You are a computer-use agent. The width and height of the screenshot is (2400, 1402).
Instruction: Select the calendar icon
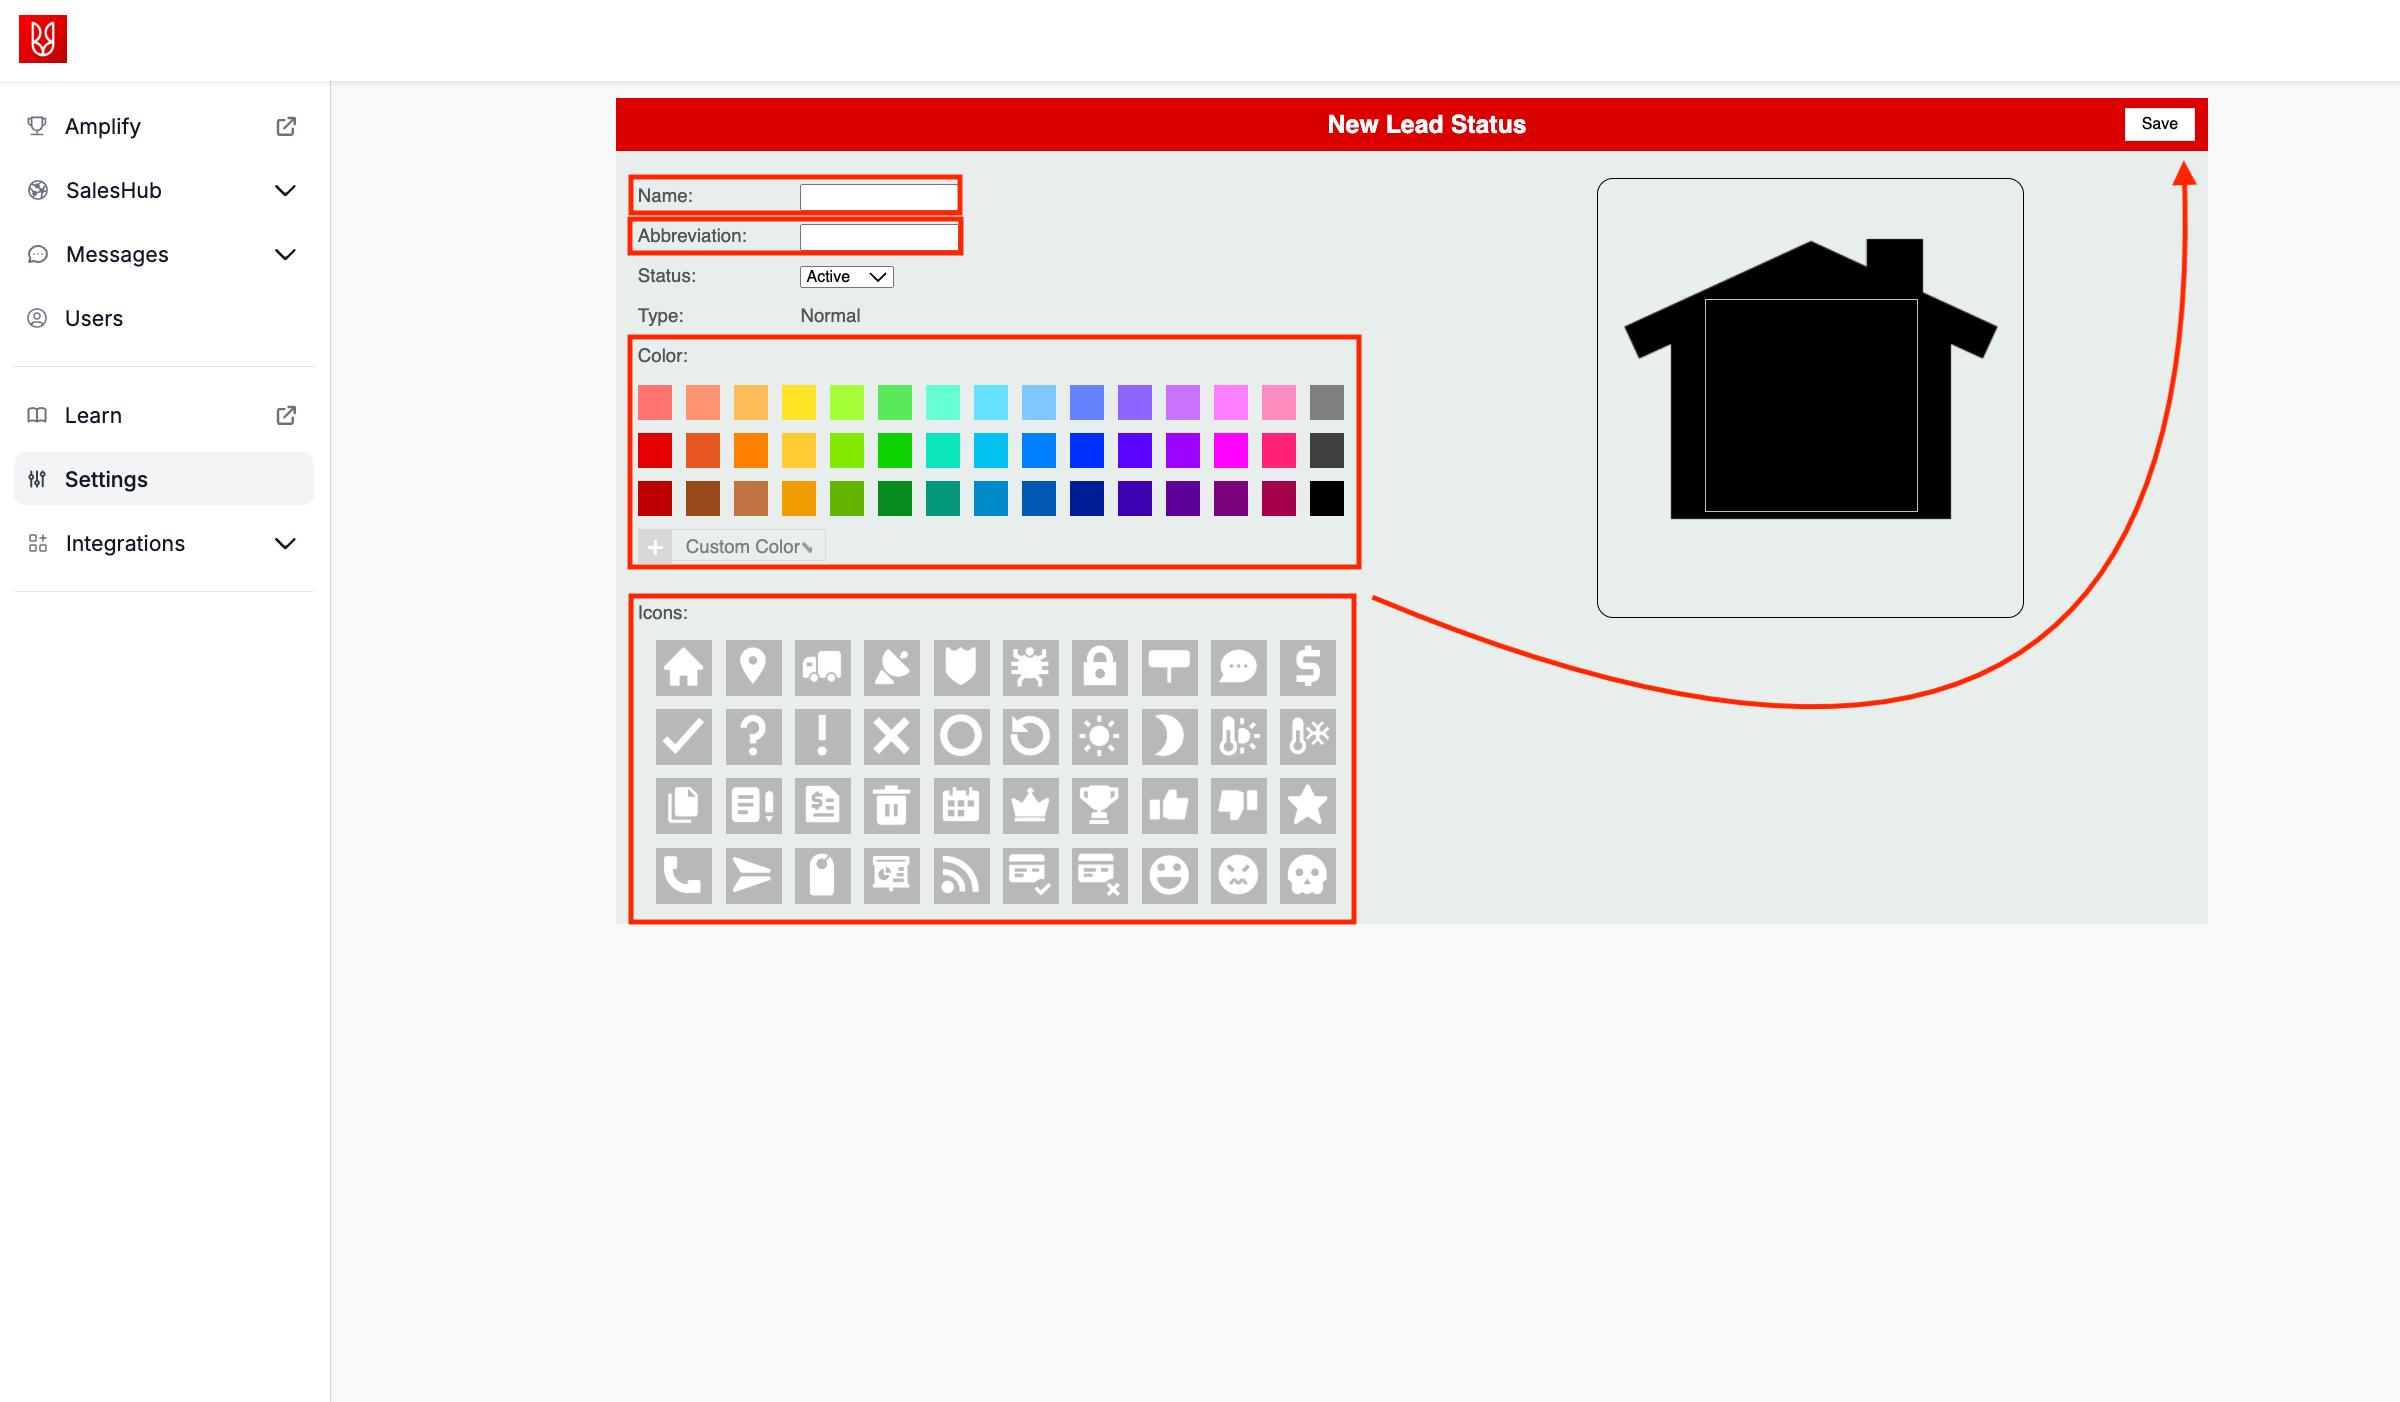coord(961,806)
